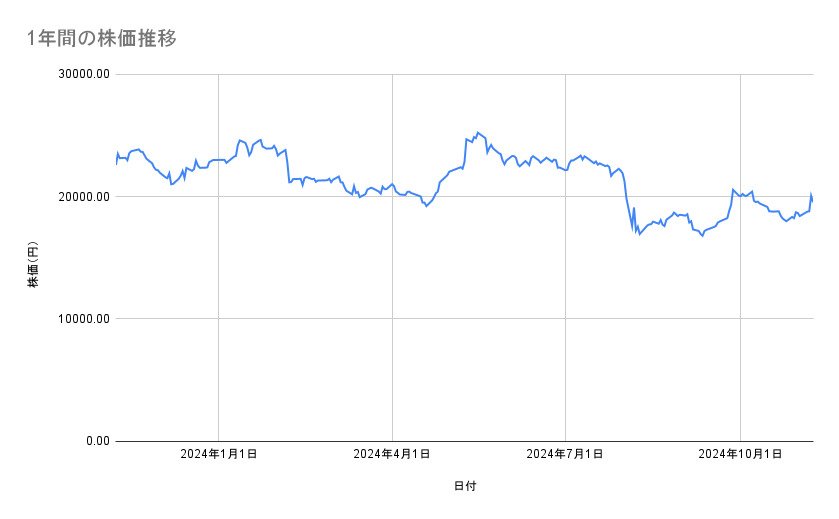Click the vertical gridline above 2024年7月1日
The height and width of the screenshot is (519, 839).
click(x=566, y=300)
